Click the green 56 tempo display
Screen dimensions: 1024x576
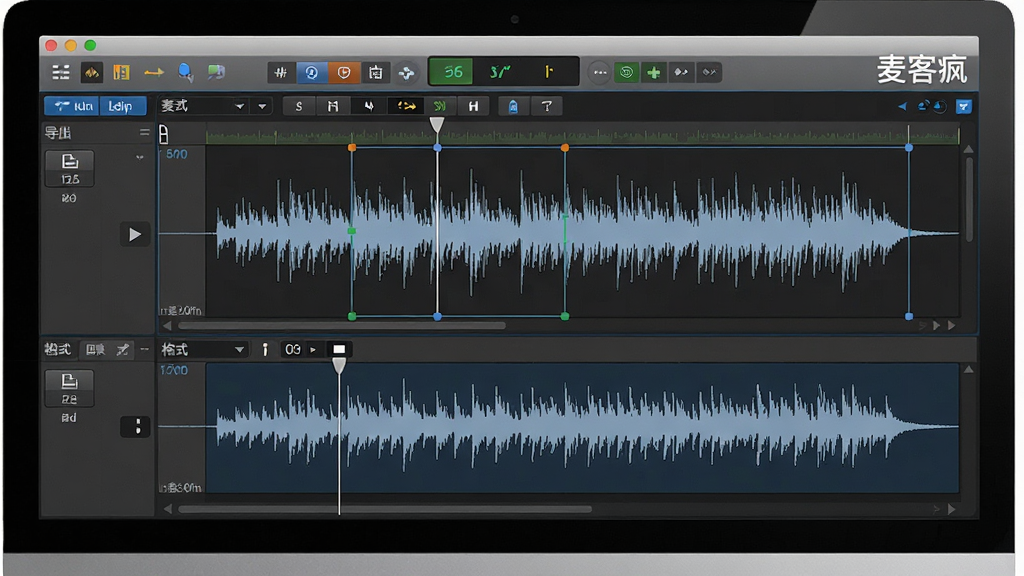click(453, 72)
